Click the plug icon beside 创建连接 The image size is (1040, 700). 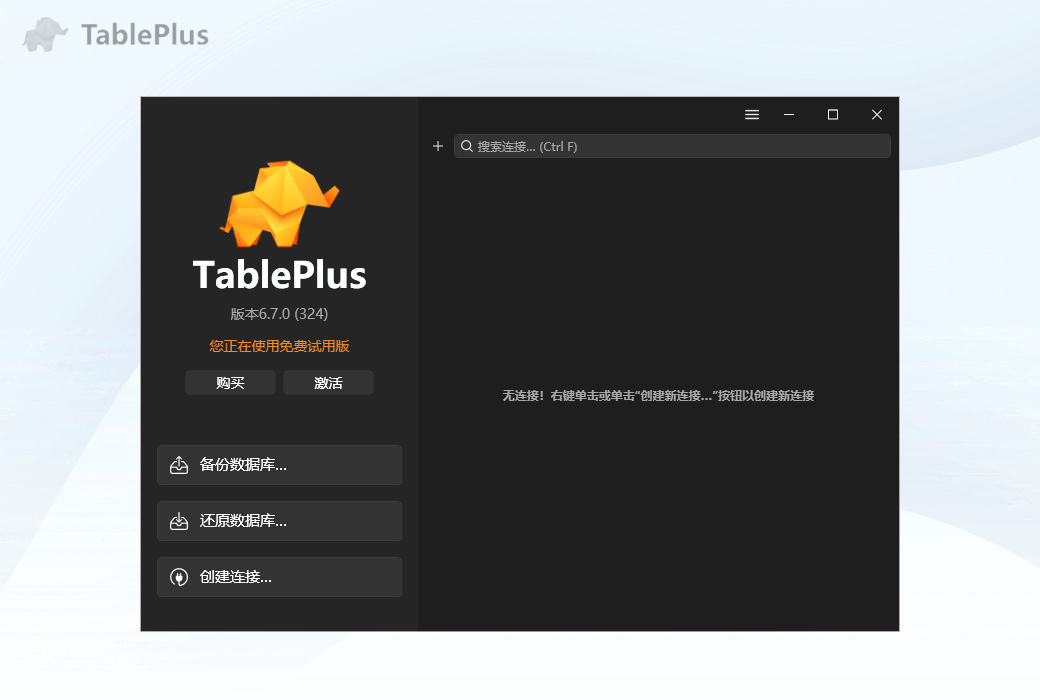point(180,576)
